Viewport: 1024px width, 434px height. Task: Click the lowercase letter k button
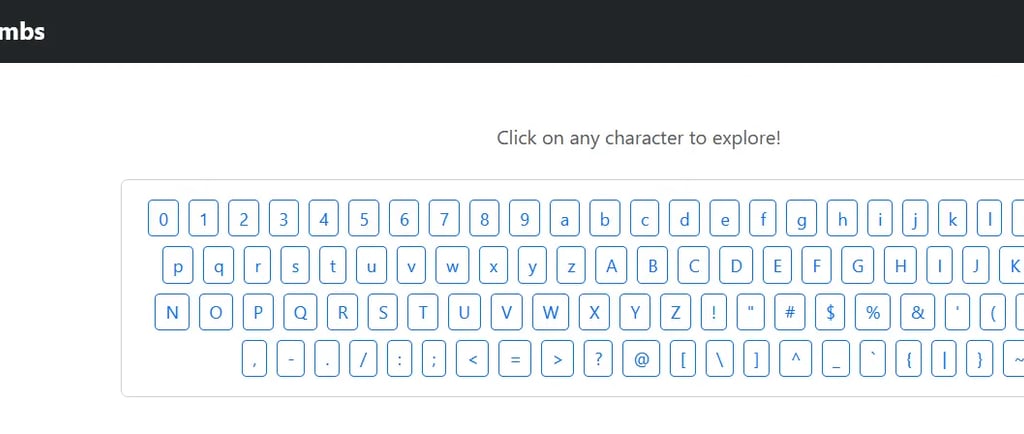pyautogui.click(x=952, y=217)
